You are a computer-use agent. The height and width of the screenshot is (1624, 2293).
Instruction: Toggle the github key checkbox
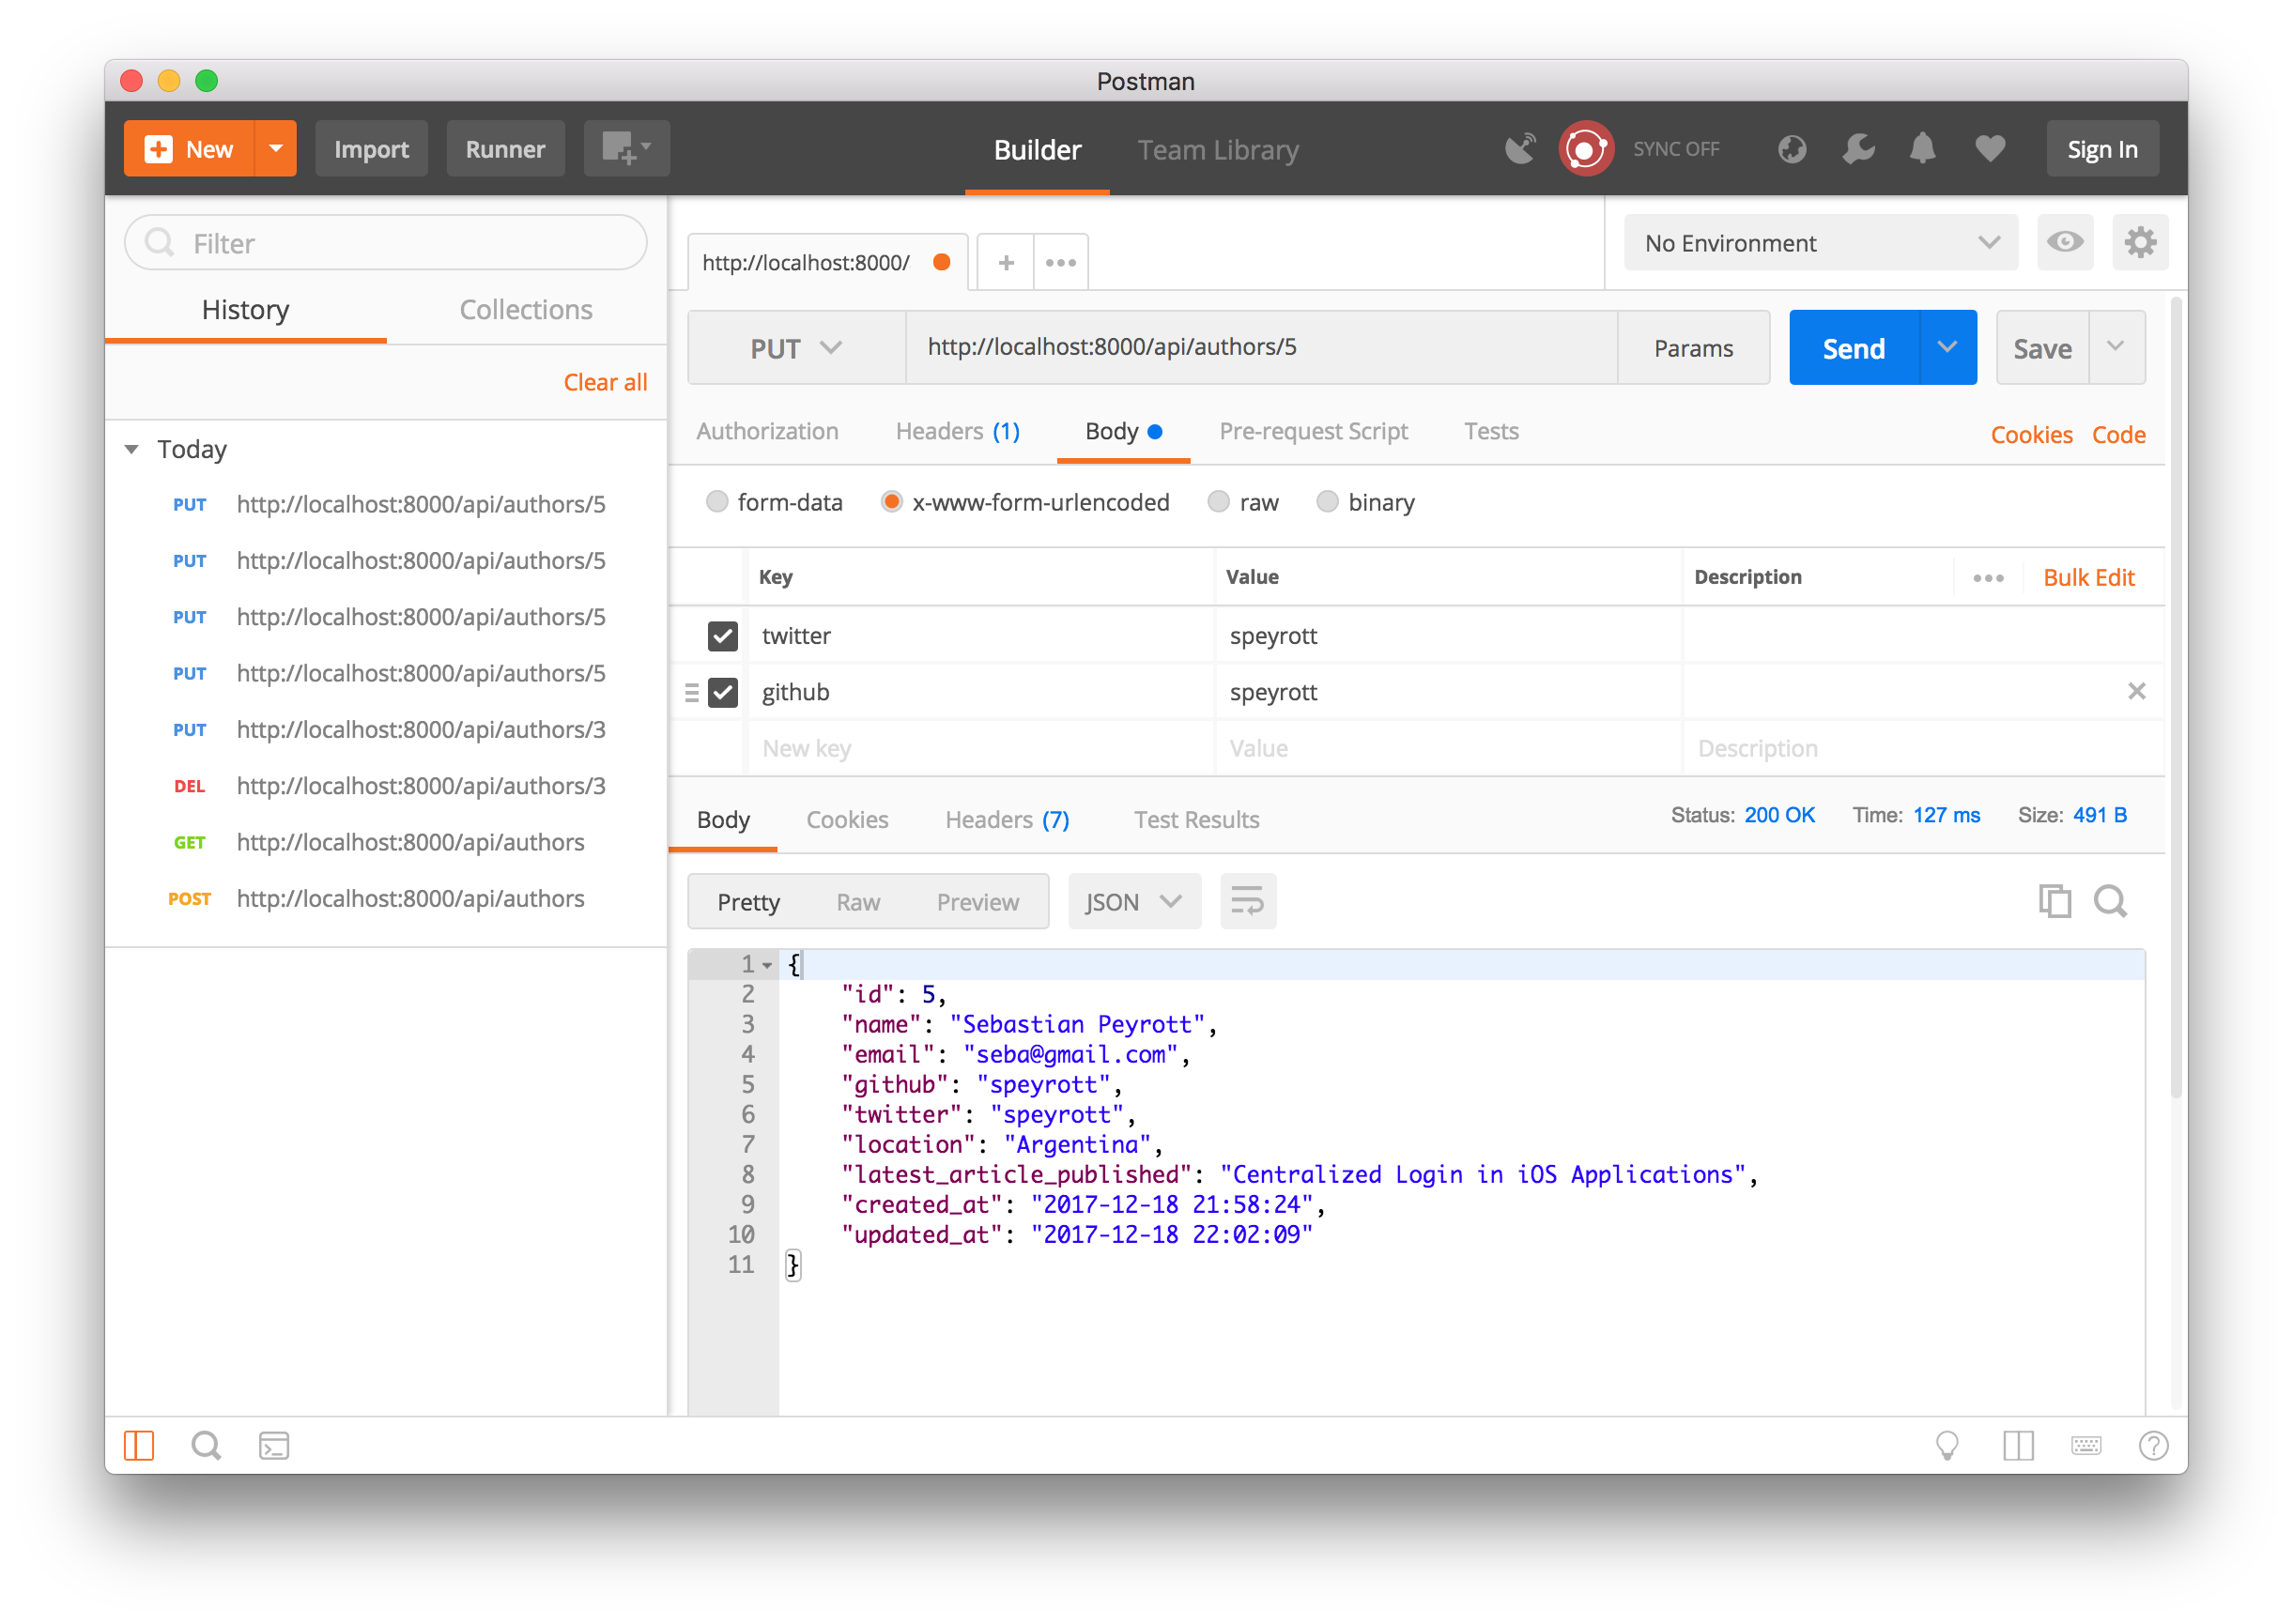tap(723, 691)
